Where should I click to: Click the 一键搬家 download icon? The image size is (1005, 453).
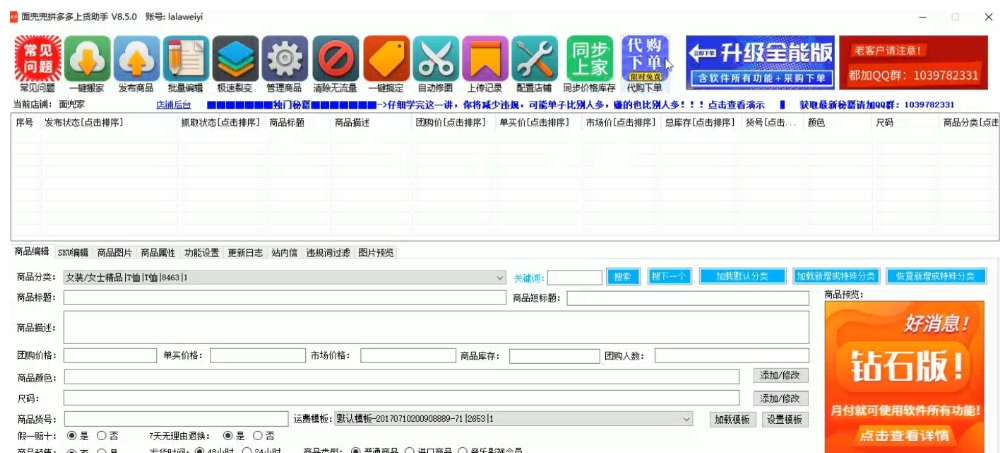[87, 59]
